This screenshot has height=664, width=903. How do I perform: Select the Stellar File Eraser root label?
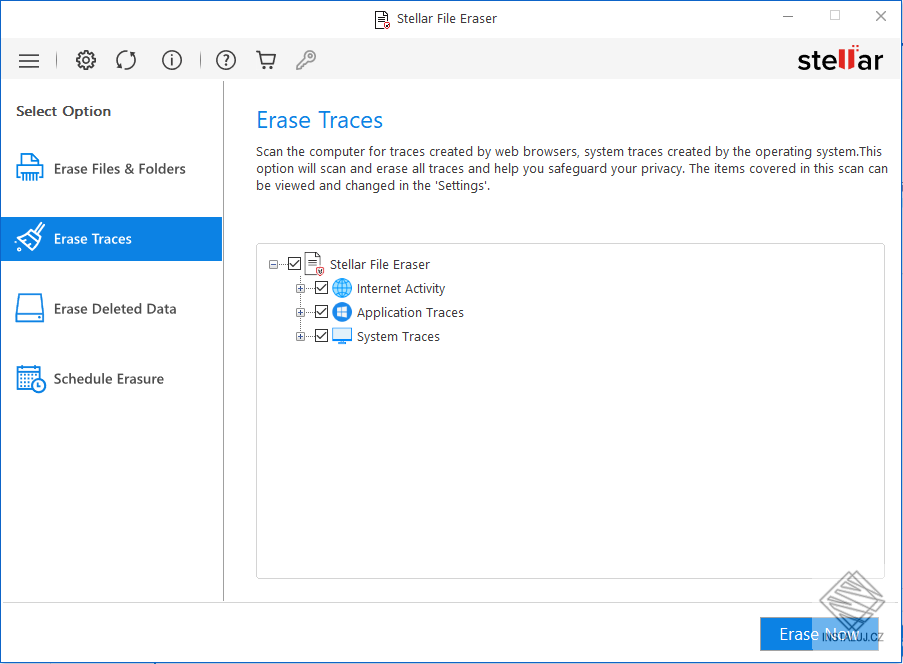pos(380,264)
